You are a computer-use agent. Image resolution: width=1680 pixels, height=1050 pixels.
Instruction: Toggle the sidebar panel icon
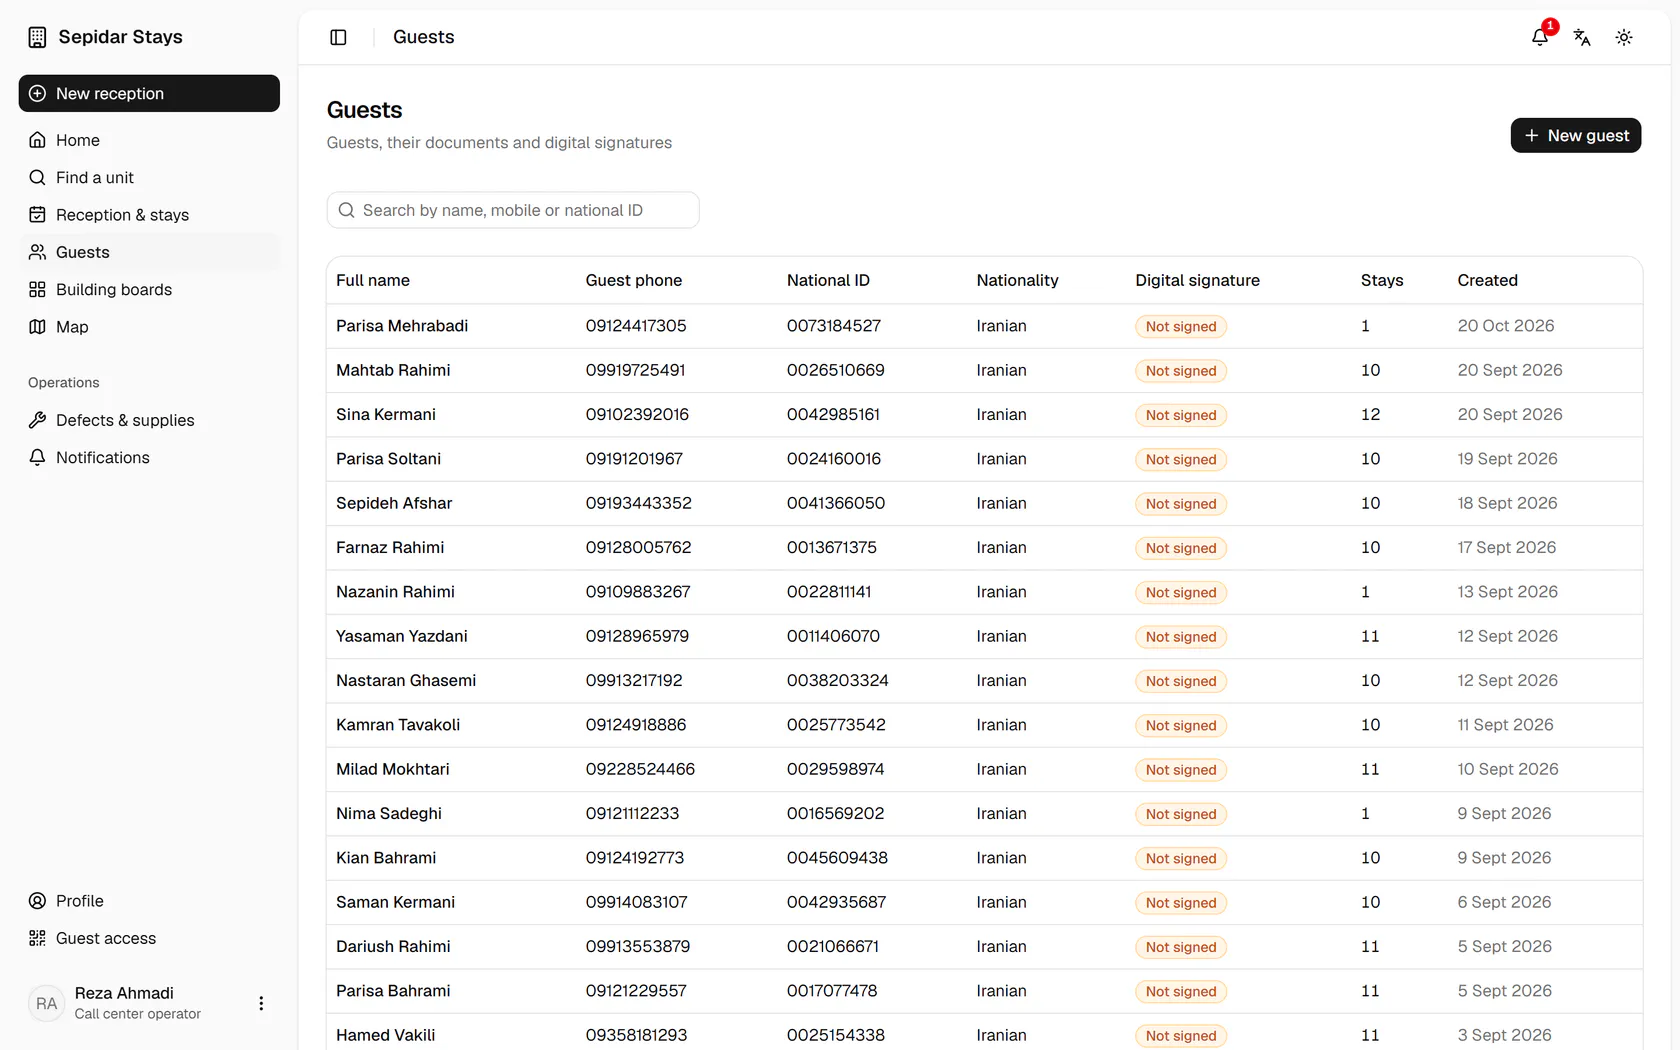coord(338,37)
